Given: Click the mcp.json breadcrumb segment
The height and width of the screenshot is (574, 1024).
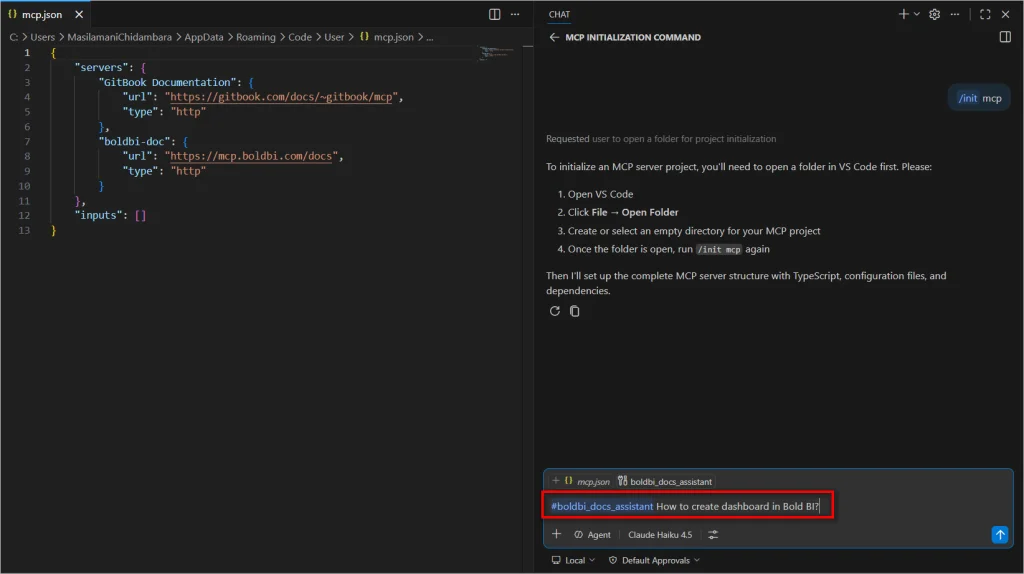Looking at the screenshot, I should pos(387,37).
